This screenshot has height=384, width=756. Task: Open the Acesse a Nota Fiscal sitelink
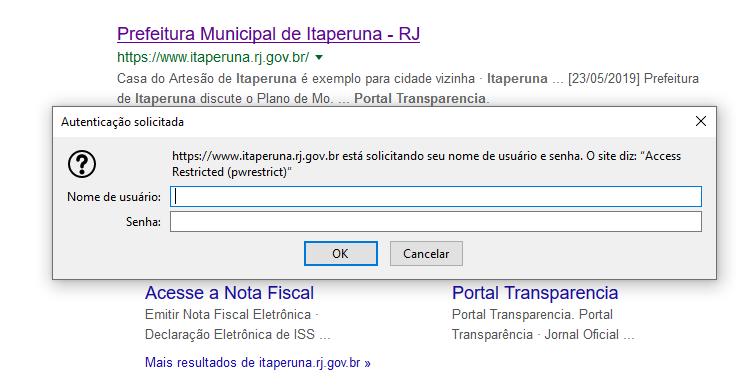click(230, 293)
